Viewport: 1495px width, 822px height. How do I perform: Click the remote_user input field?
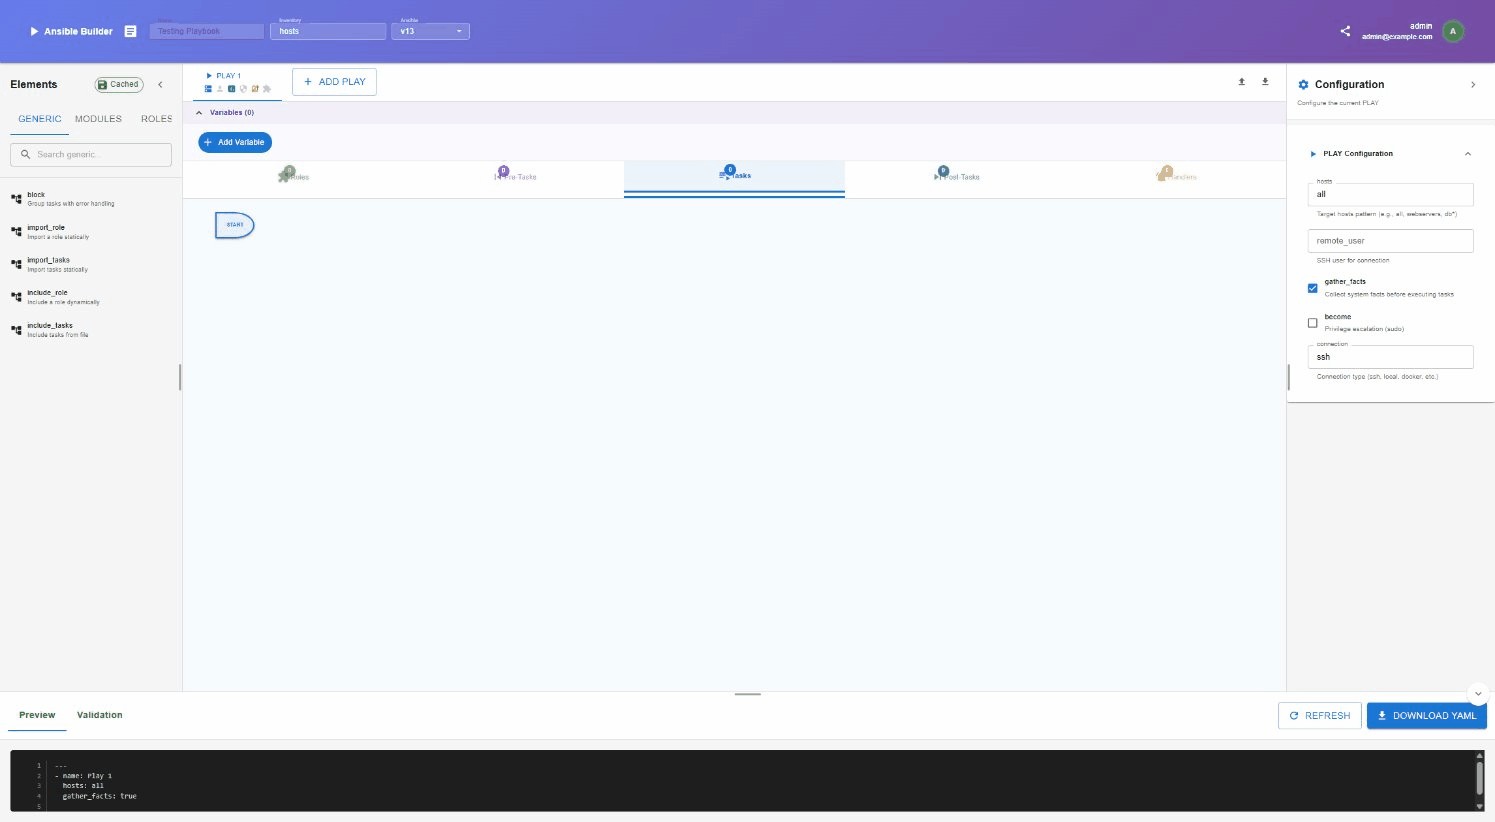point(1390,241)
